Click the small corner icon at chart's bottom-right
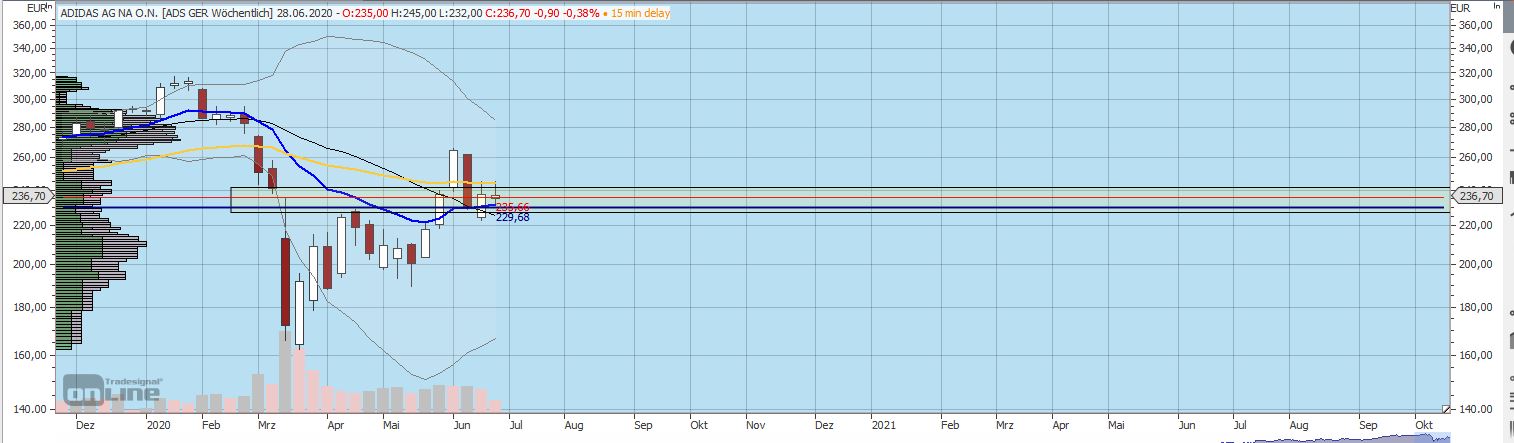Viewport: 1514px width, 443px height. pos(1446,408)
